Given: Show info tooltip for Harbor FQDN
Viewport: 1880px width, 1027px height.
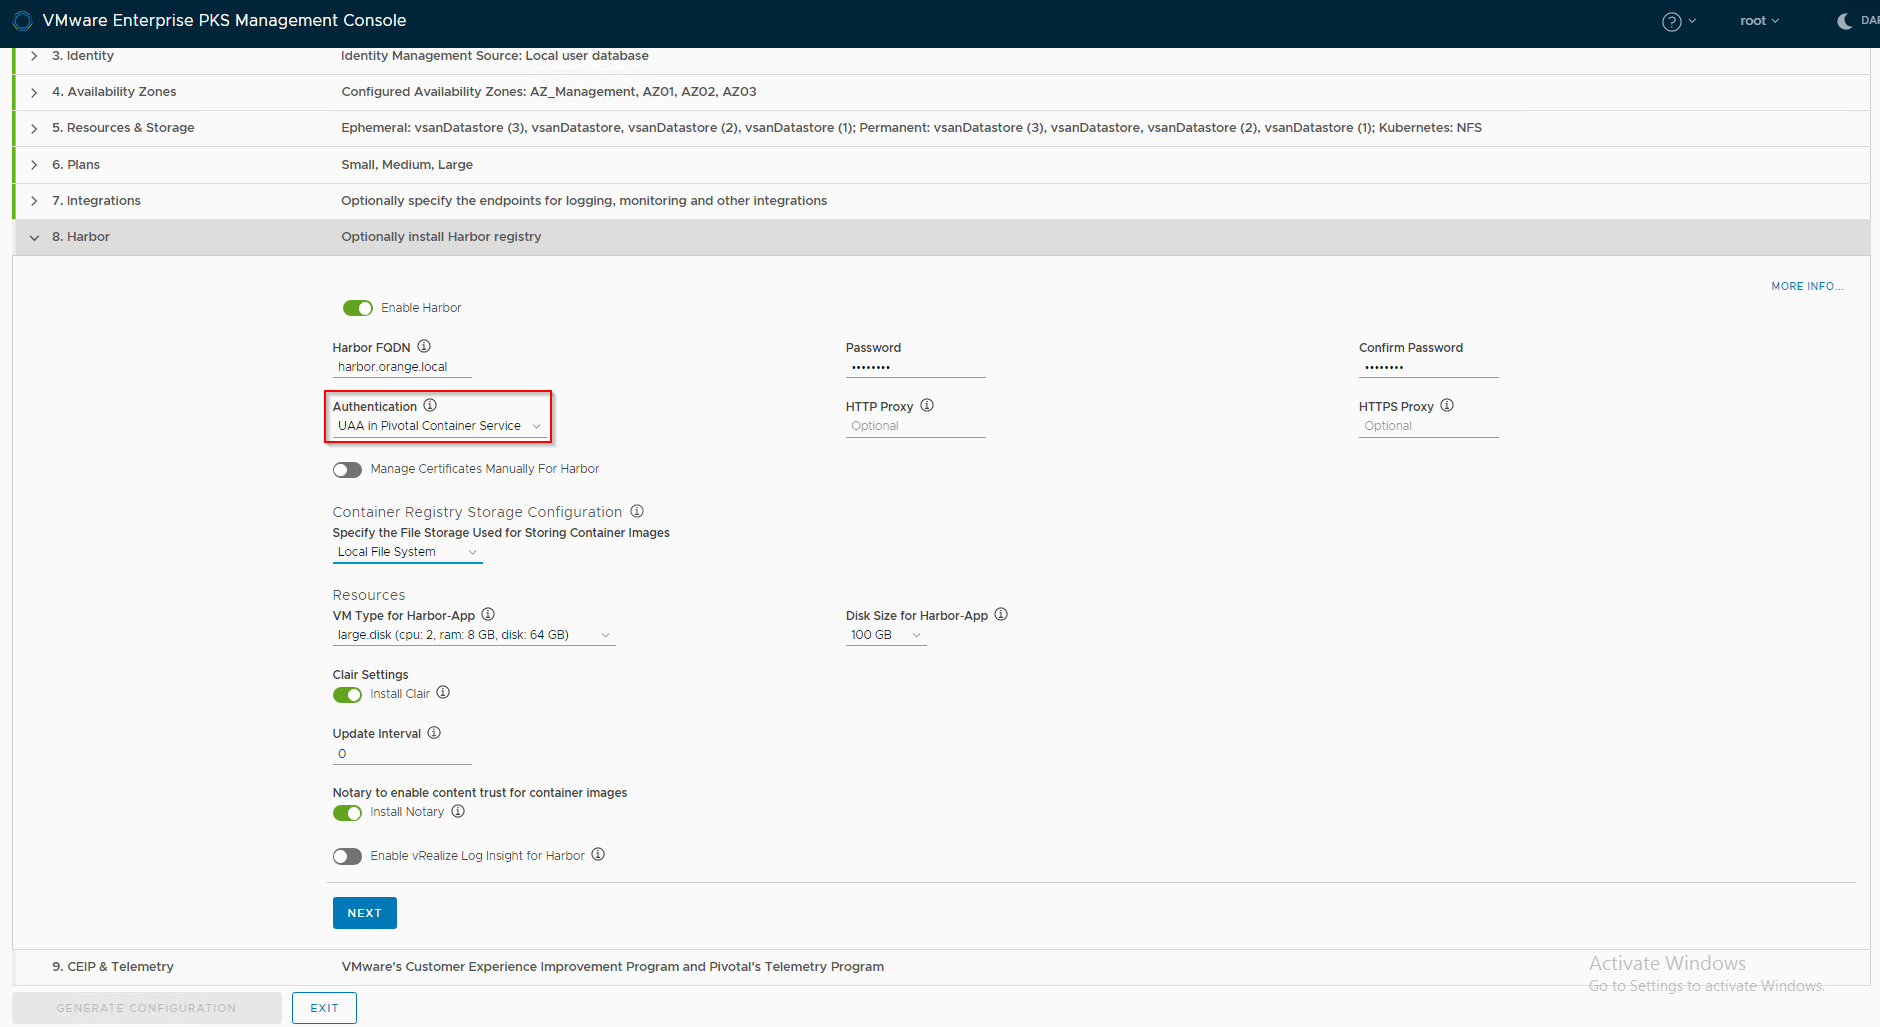Looking at the screenshot, I should (x=424, y=346).
